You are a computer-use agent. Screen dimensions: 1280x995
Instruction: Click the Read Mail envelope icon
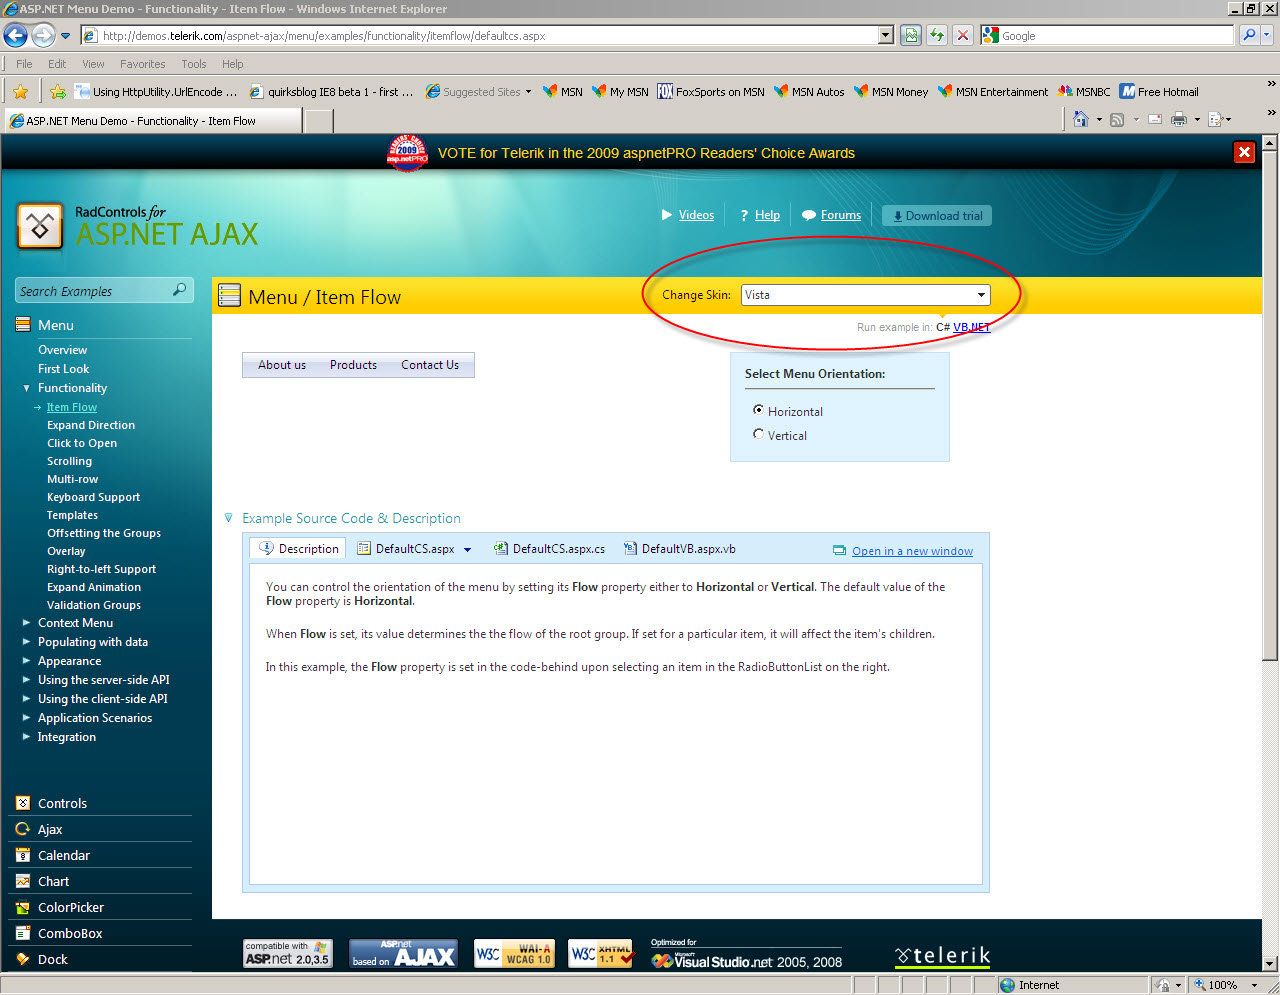(x=1155, y=120)
